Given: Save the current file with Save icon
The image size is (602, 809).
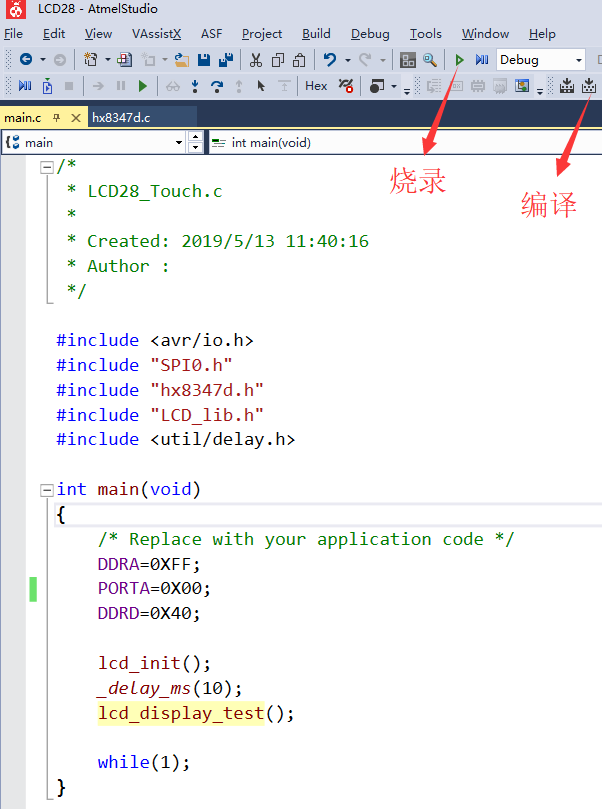Looking at the screenshot, I should click(x=204, y=60).
